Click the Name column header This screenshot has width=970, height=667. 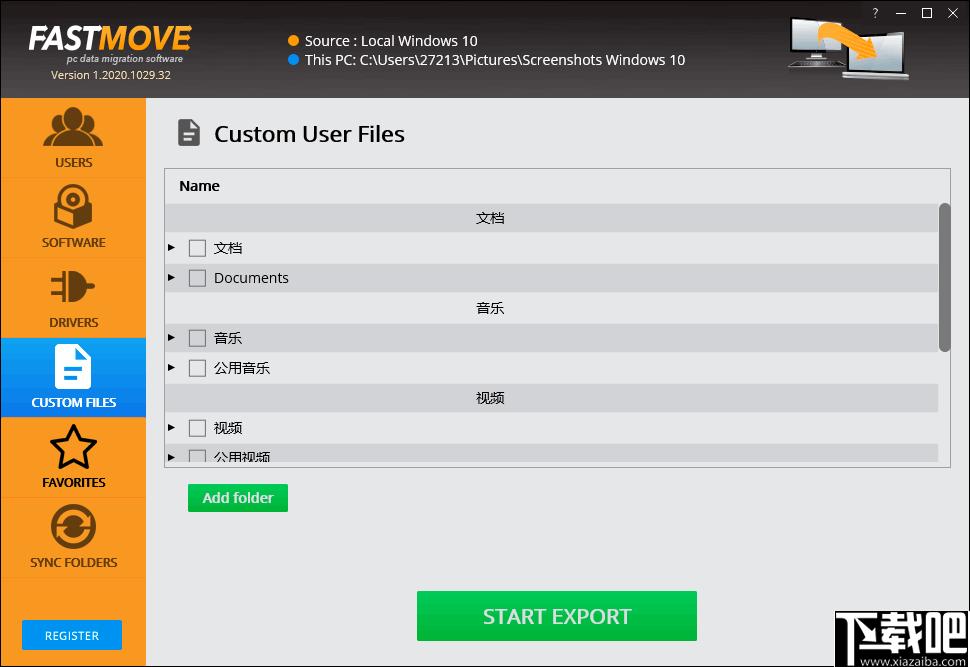click(199, 186)
